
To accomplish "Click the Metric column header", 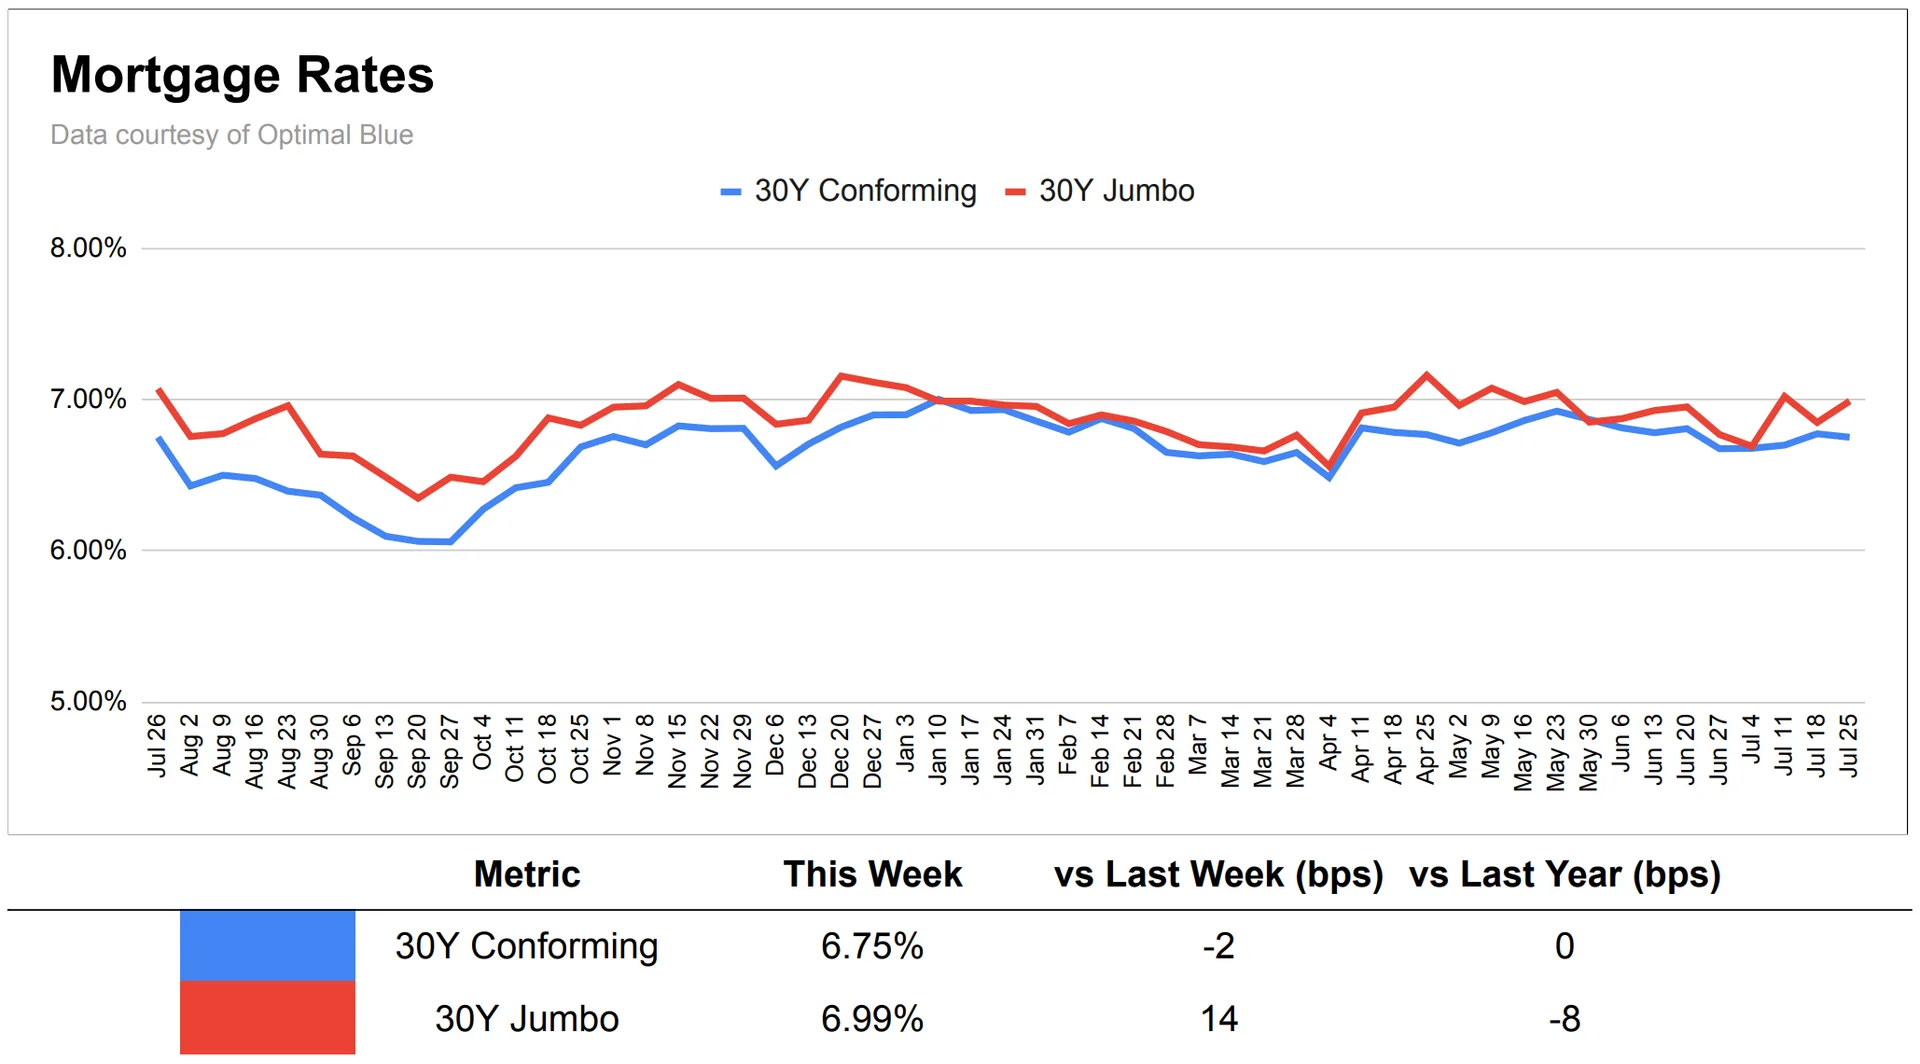I will click(x=526, y=874).
